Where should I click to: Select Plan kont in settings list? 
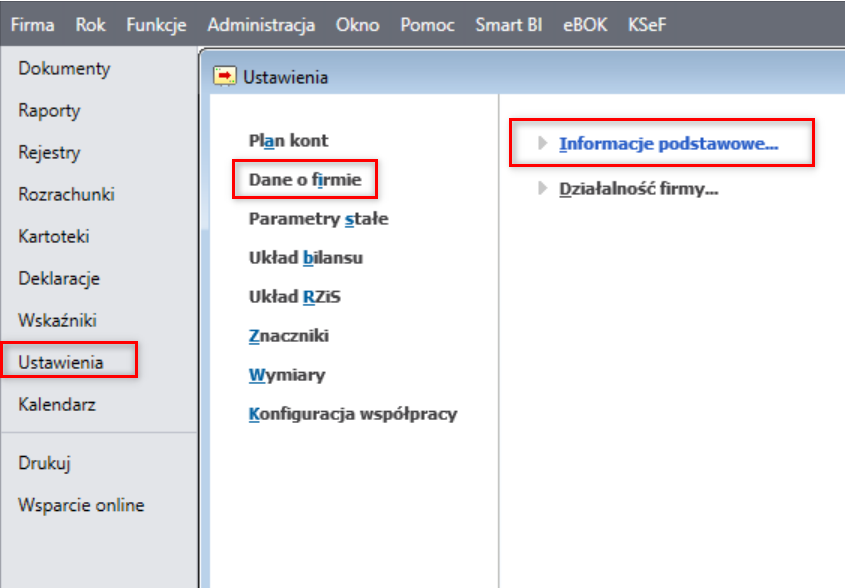(x=288, y=141)
